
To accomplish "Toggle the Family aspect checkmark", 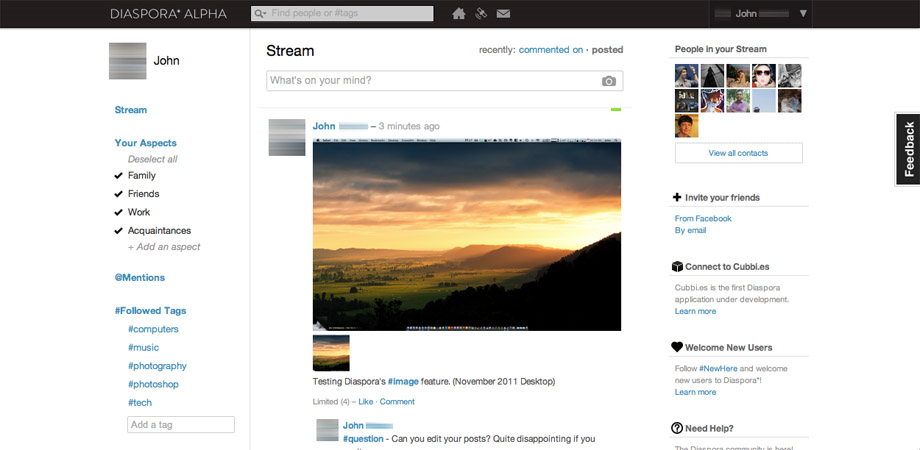I will point(119,175).
